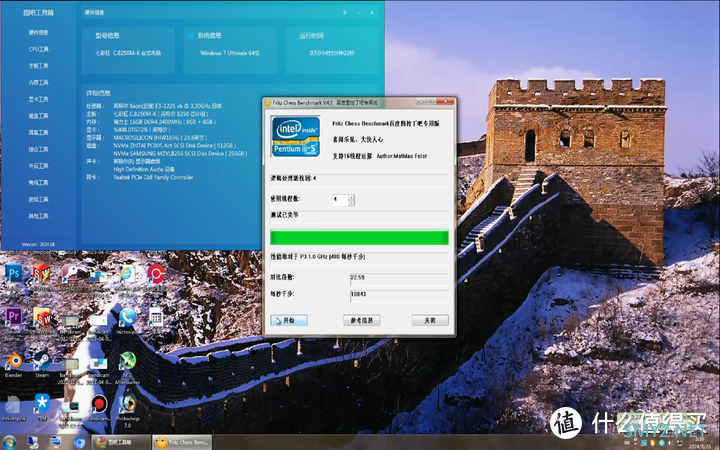Select 综合工具 in toolbox sidebar
This screenshot has height=450, width=720.
pyautogui.click(x=39, y=149)
